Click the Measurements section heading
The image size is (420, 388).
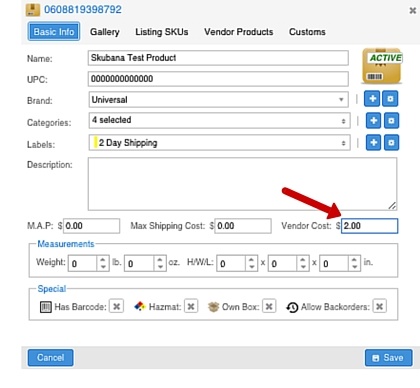point(66,244)
